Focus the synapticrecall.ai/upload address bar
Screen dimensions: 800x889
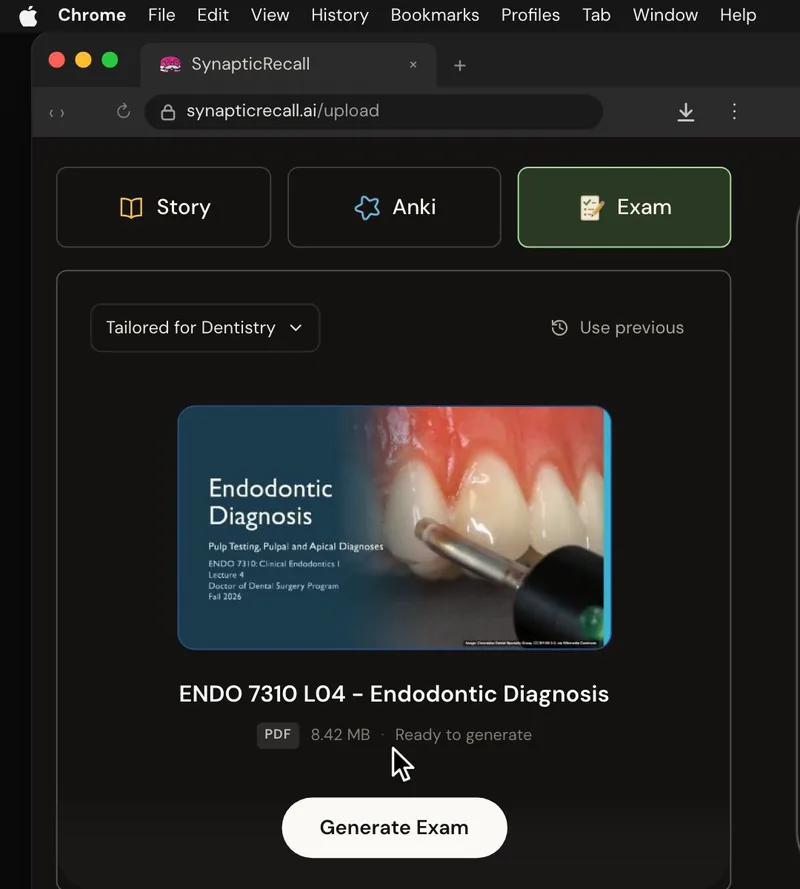(x=374, y=112)
